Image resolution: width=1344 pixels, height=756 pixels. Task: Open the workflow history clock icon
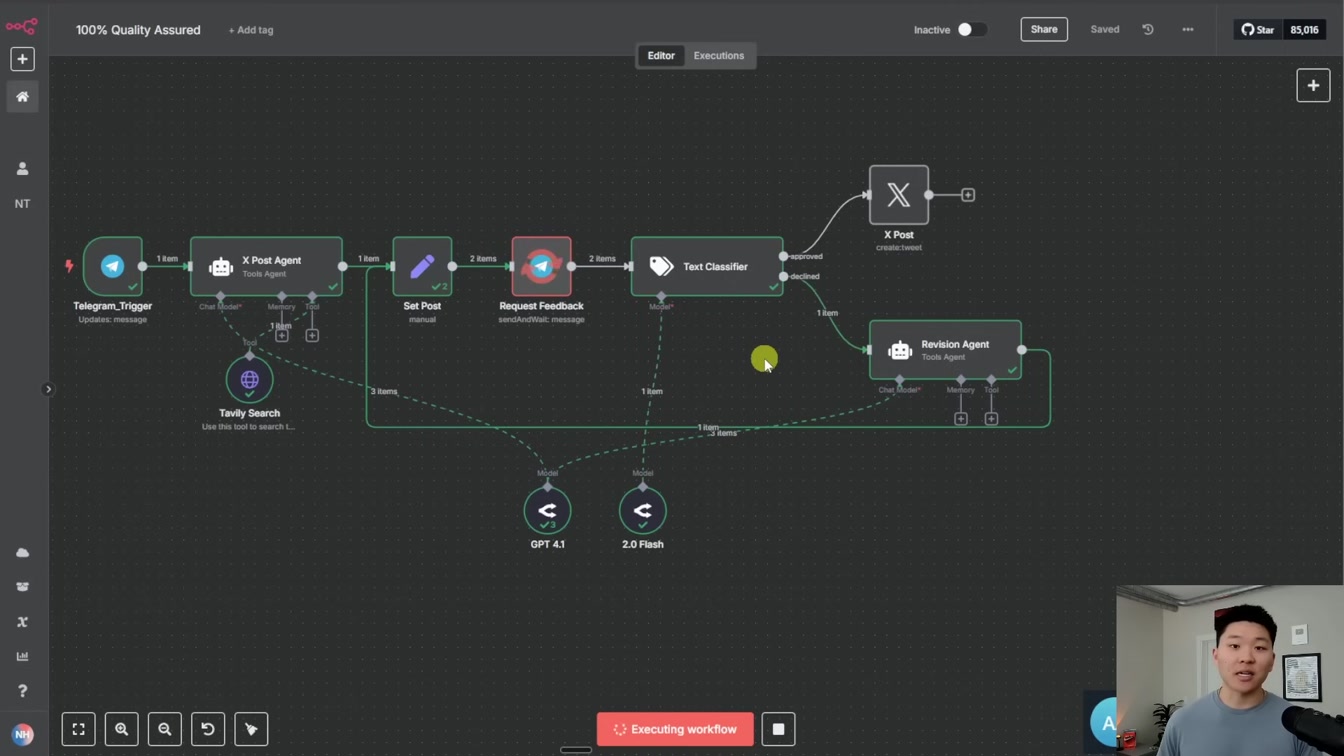[x=1148, y=30]
